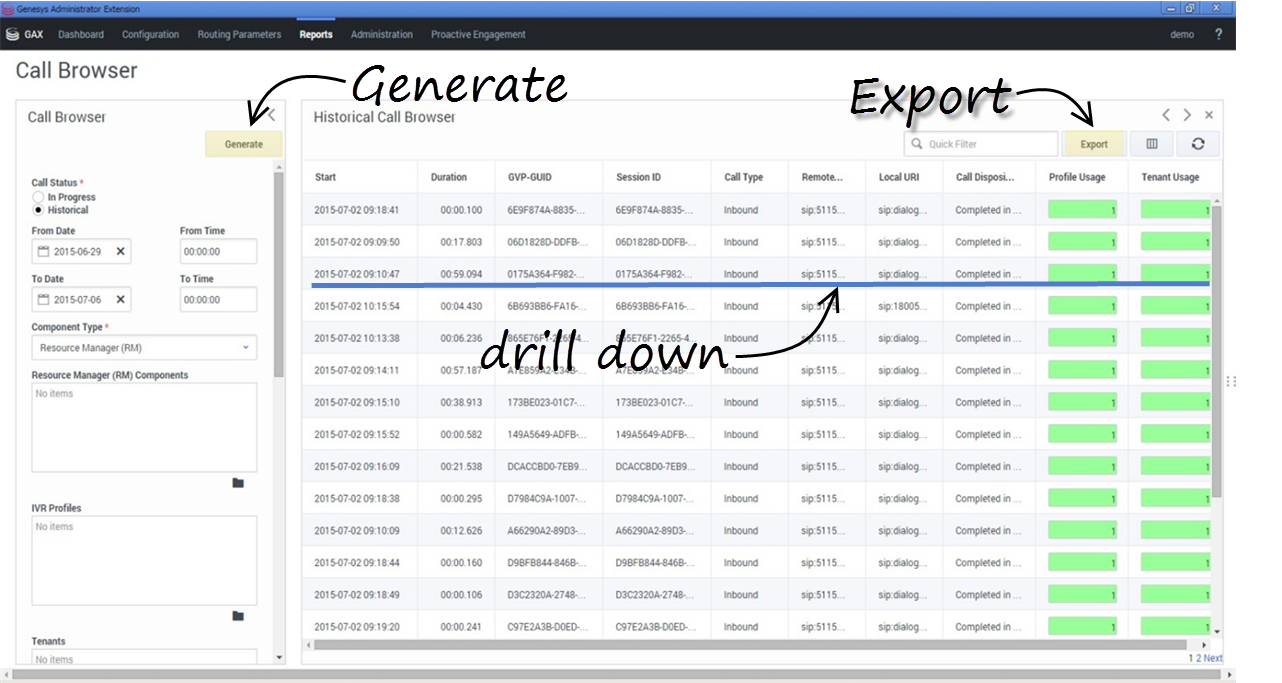1282x683 pixels.
Task: Open the Routing Parameters menu
Action: (239, 35)
